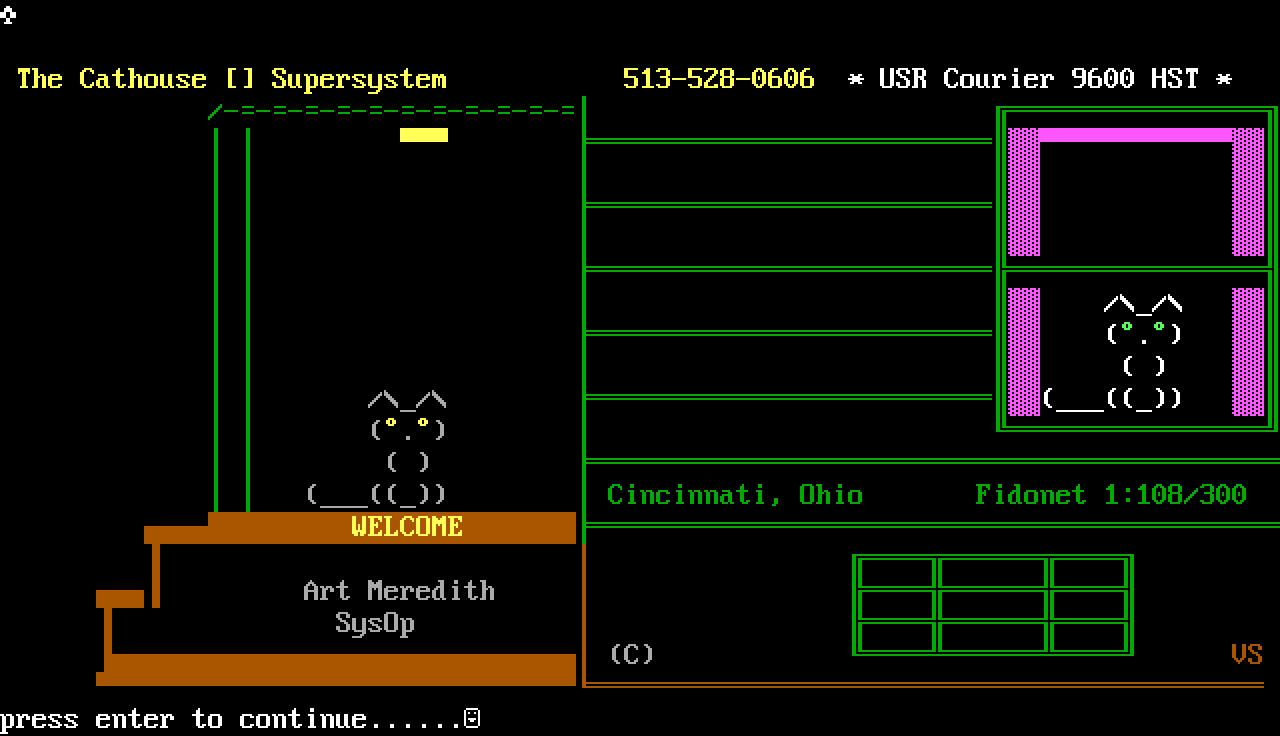
Task: Click the magenta curtain valance at top
Action: (1135, 135)
